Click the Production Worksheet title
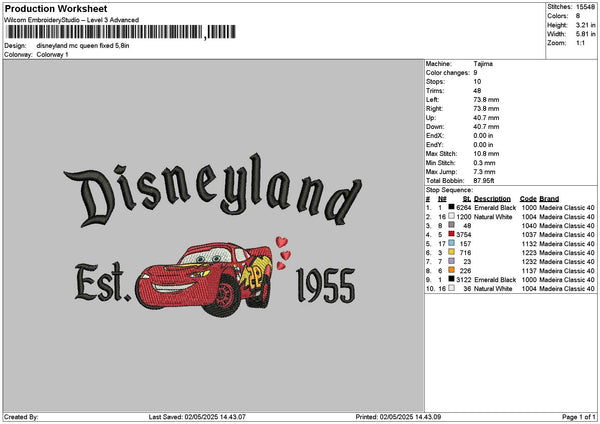The width and height of the screenshot is (600, 424). point(56,8)
